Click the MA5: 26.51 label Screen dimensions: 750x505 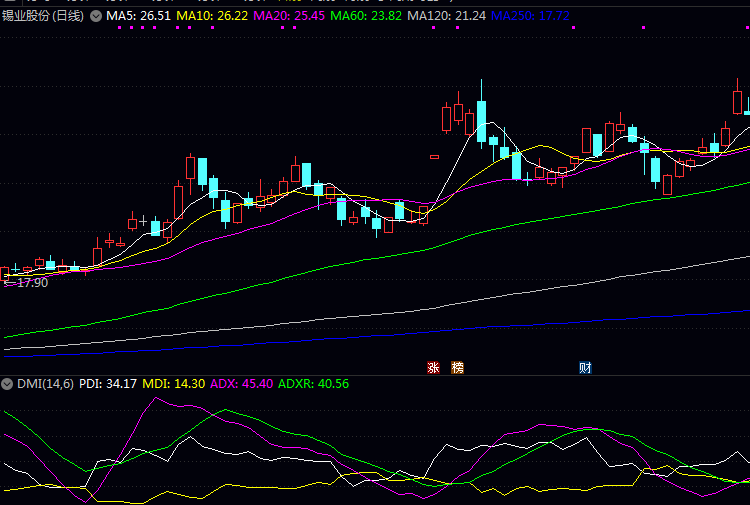[138, 16]
